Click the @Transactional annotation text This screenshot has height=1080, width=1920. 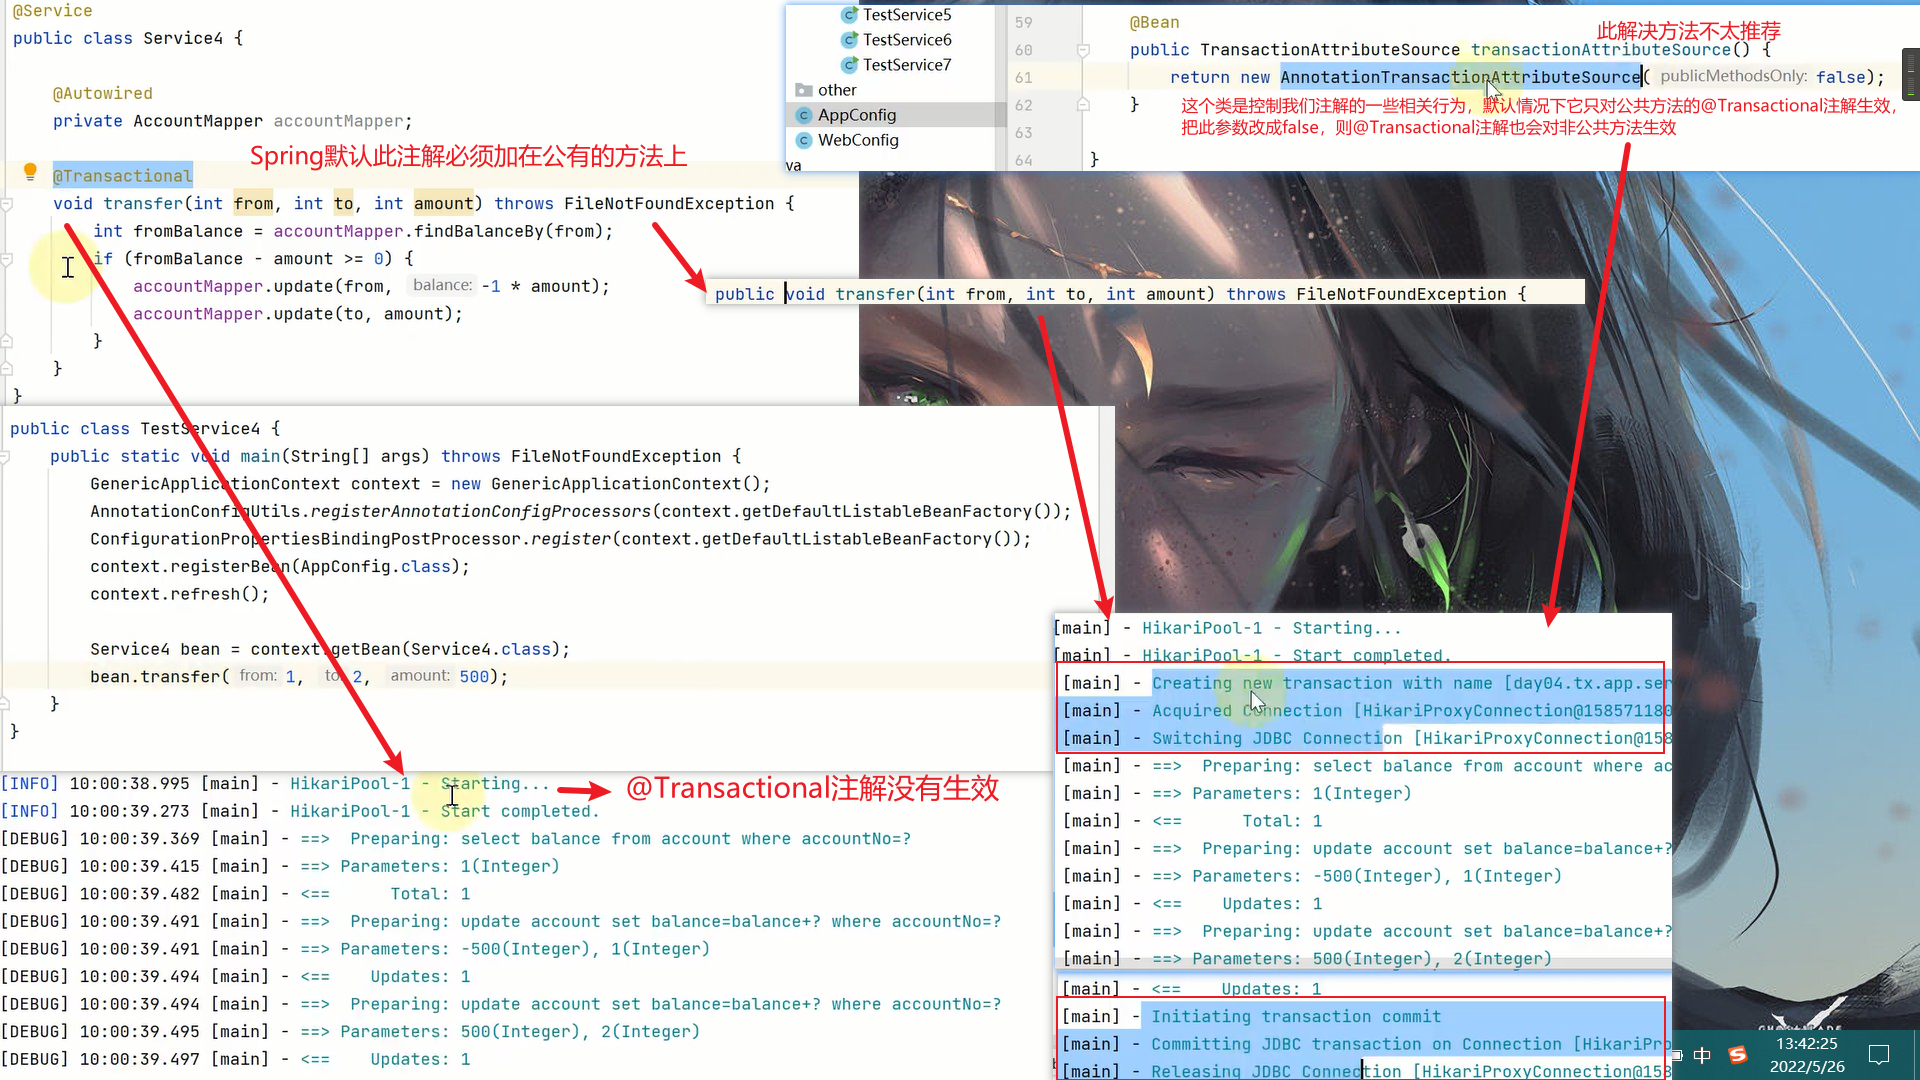pos(122,176)
